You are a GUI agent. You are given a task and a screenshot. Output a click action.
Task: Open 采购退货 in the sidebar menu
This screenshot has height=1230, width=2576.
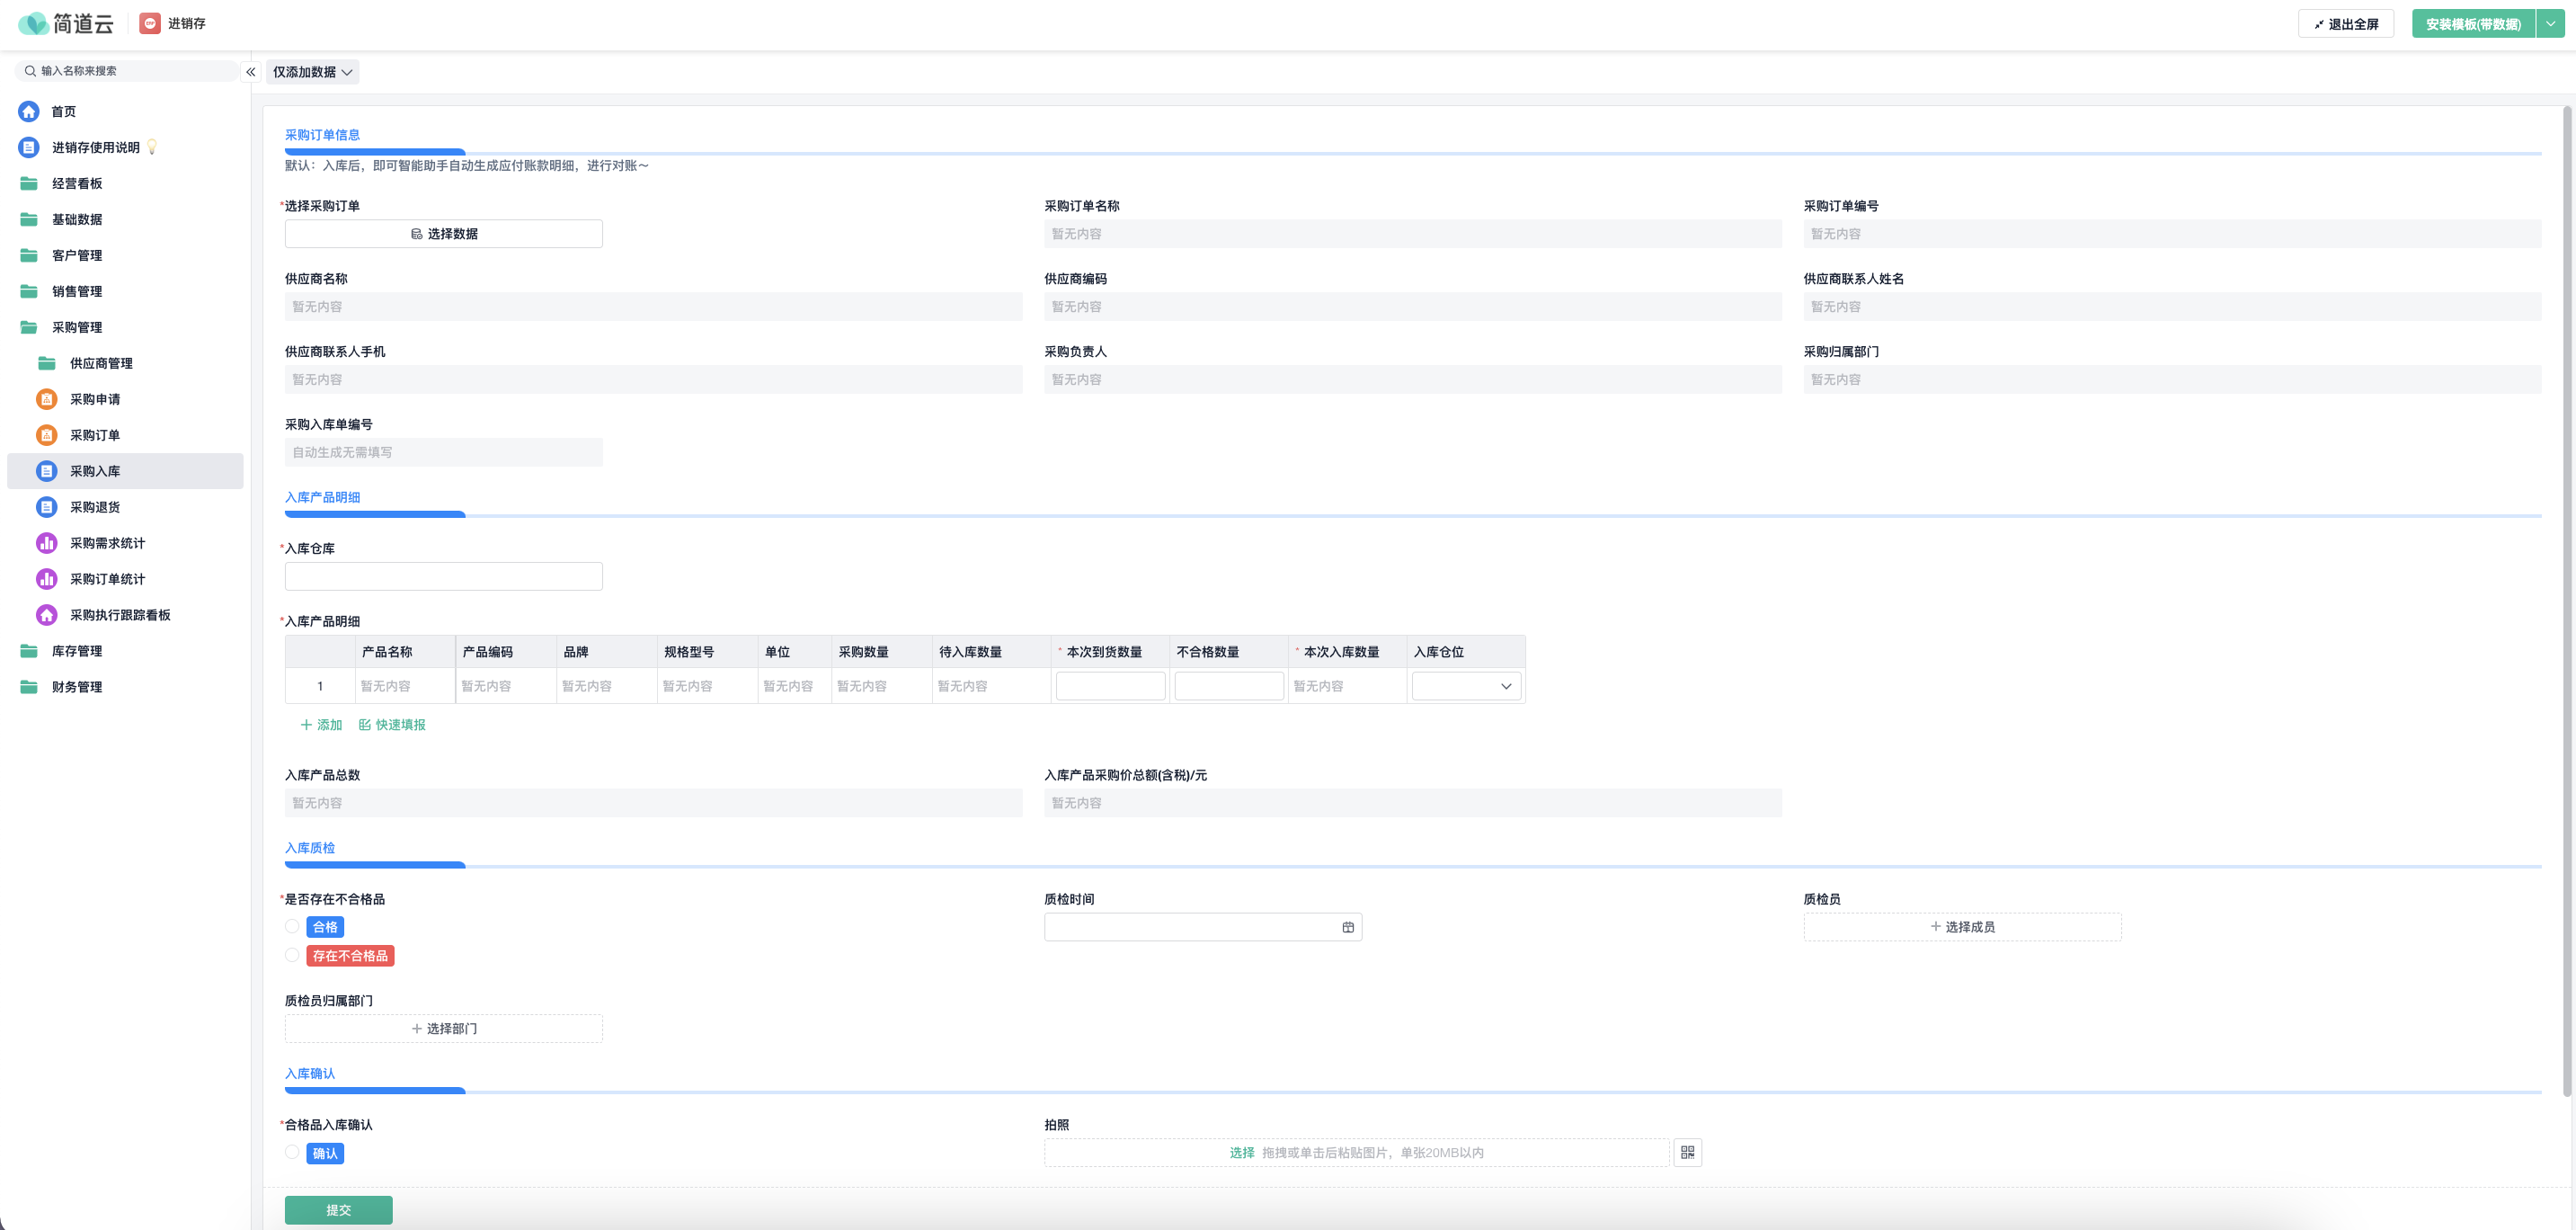point(95,507)
